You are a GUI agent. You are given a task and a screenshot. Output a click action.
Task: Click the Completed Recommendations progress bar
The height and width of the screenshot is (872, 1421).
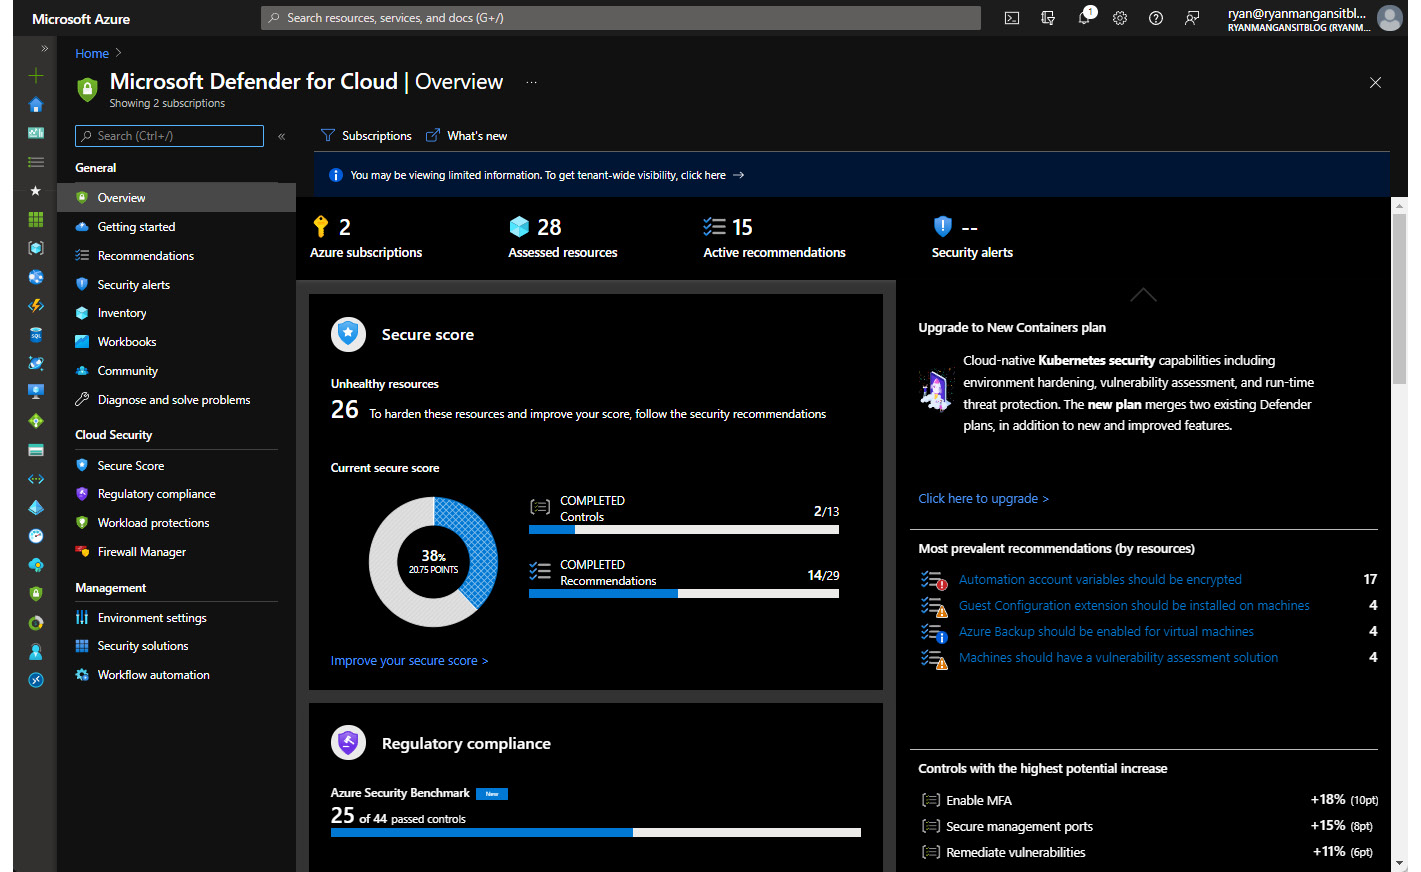[684, 594]
